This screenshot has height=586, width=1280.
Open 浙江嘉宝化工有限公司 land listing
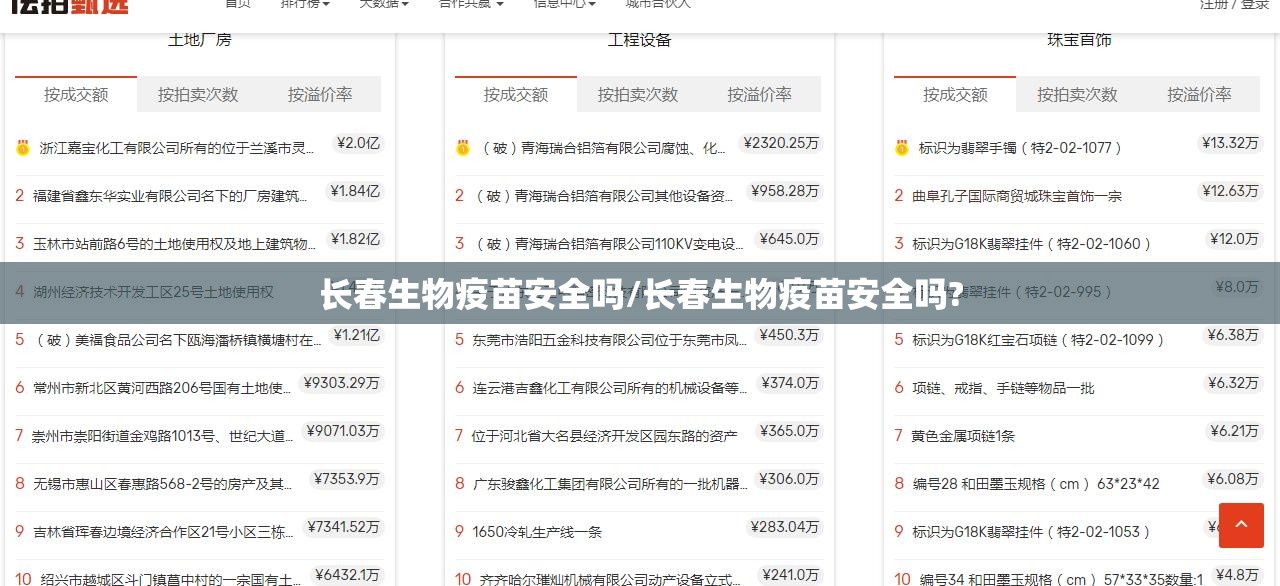pyautogui.click(x=178, y=148)
